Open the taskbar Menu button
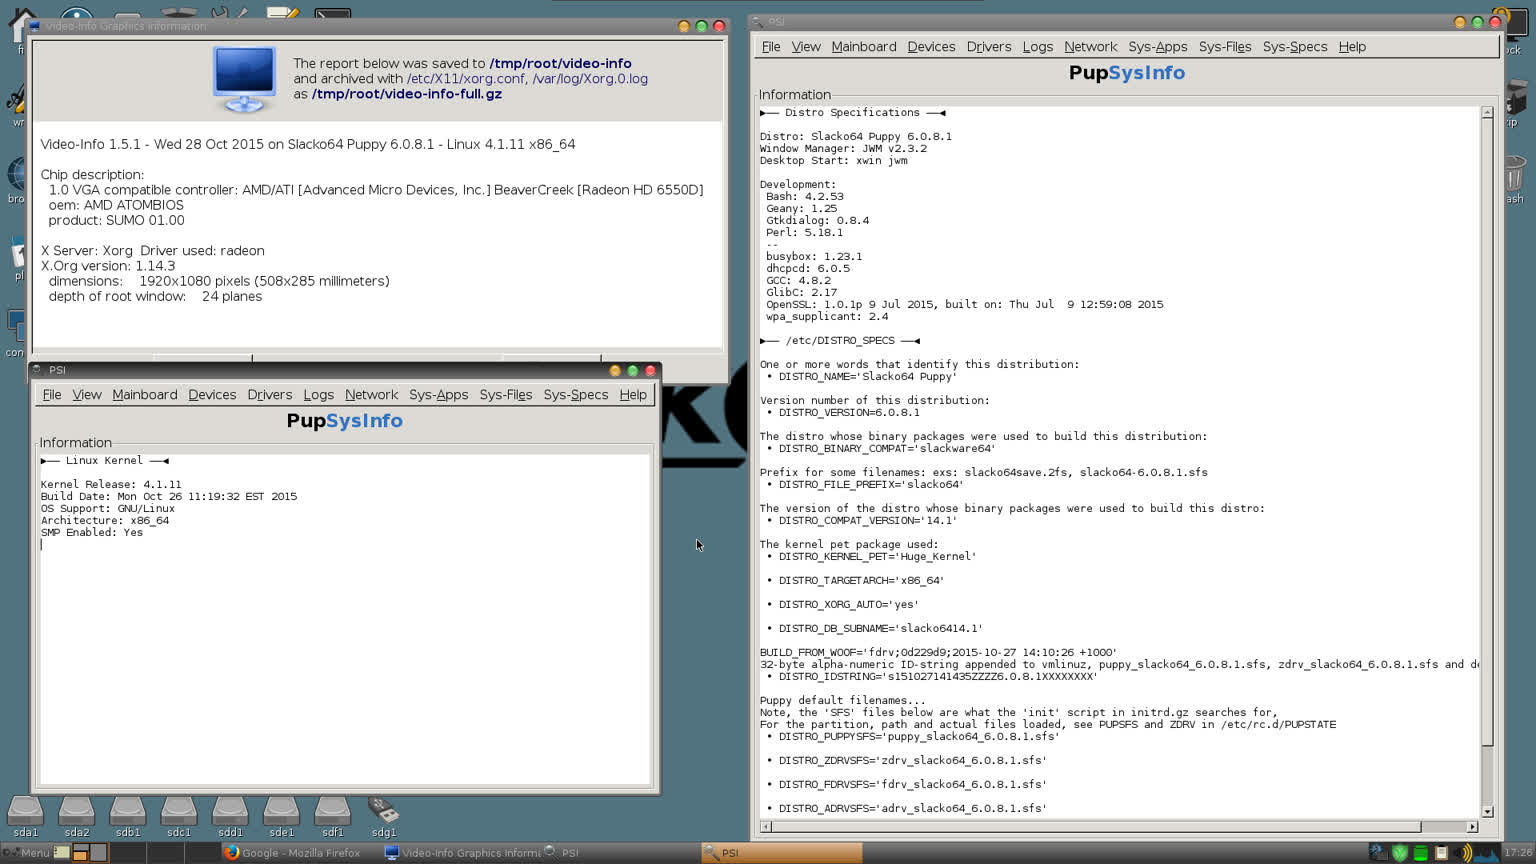This screenshot has height=864, width=1536. pos(27,853)
